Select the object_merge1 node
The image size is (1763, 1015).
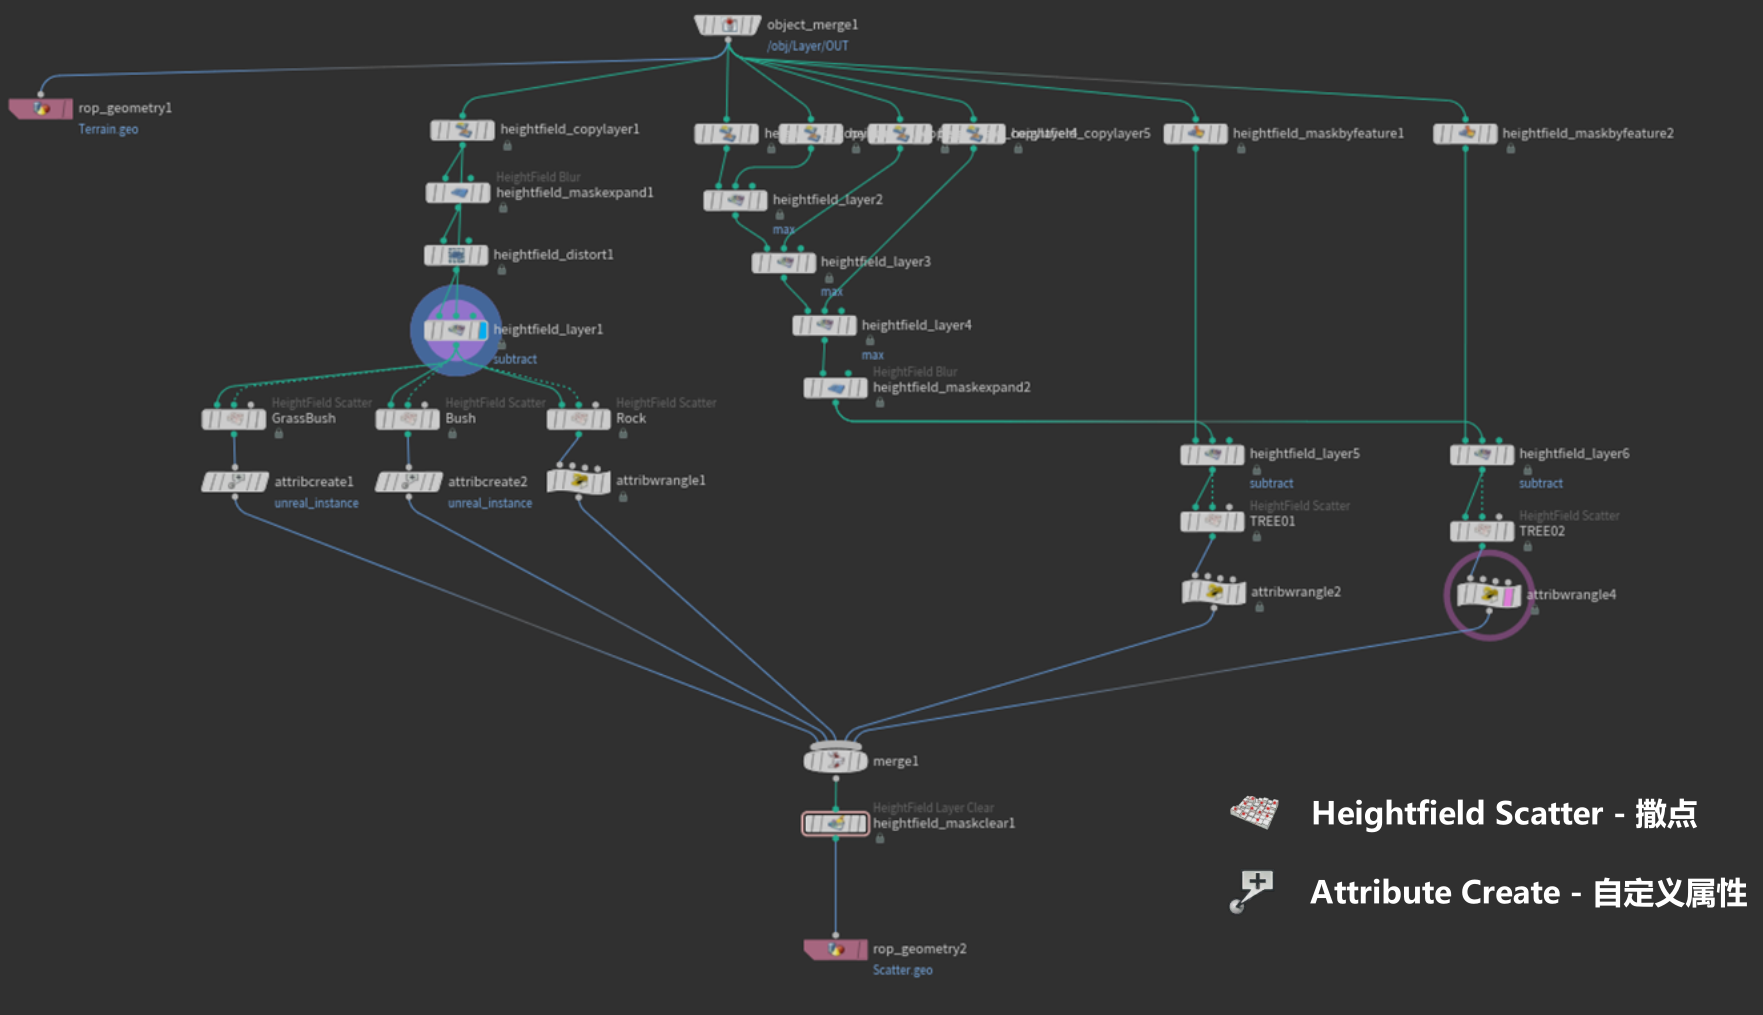[x=728, y=25]
